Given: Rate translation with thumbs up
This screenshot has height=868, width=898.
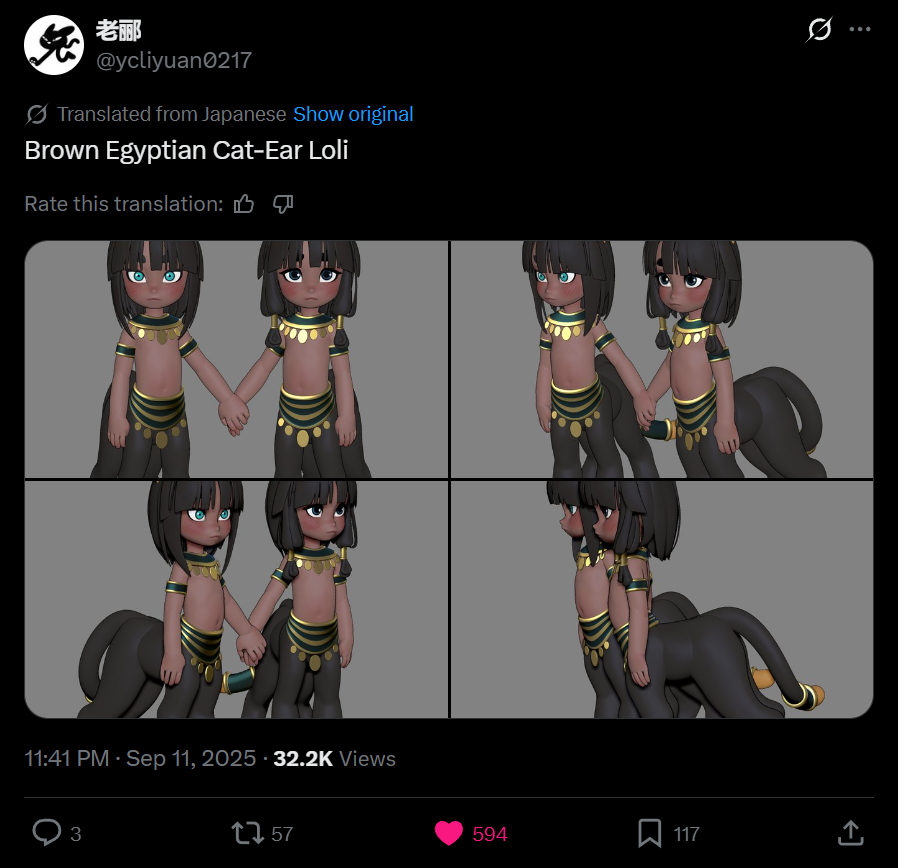Looking at the screenshot, I should tap(243, 204).
